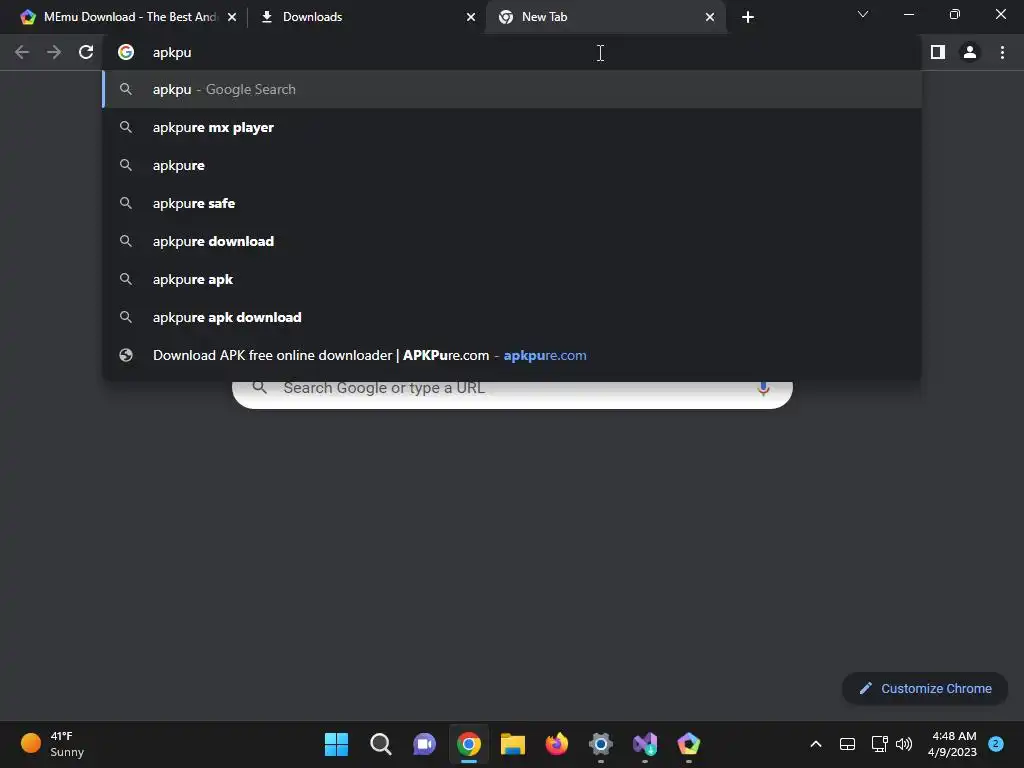Open the gear Settings app in taskbar
The width and height of the screenshot is (1024, 768).
coord(601,744)
